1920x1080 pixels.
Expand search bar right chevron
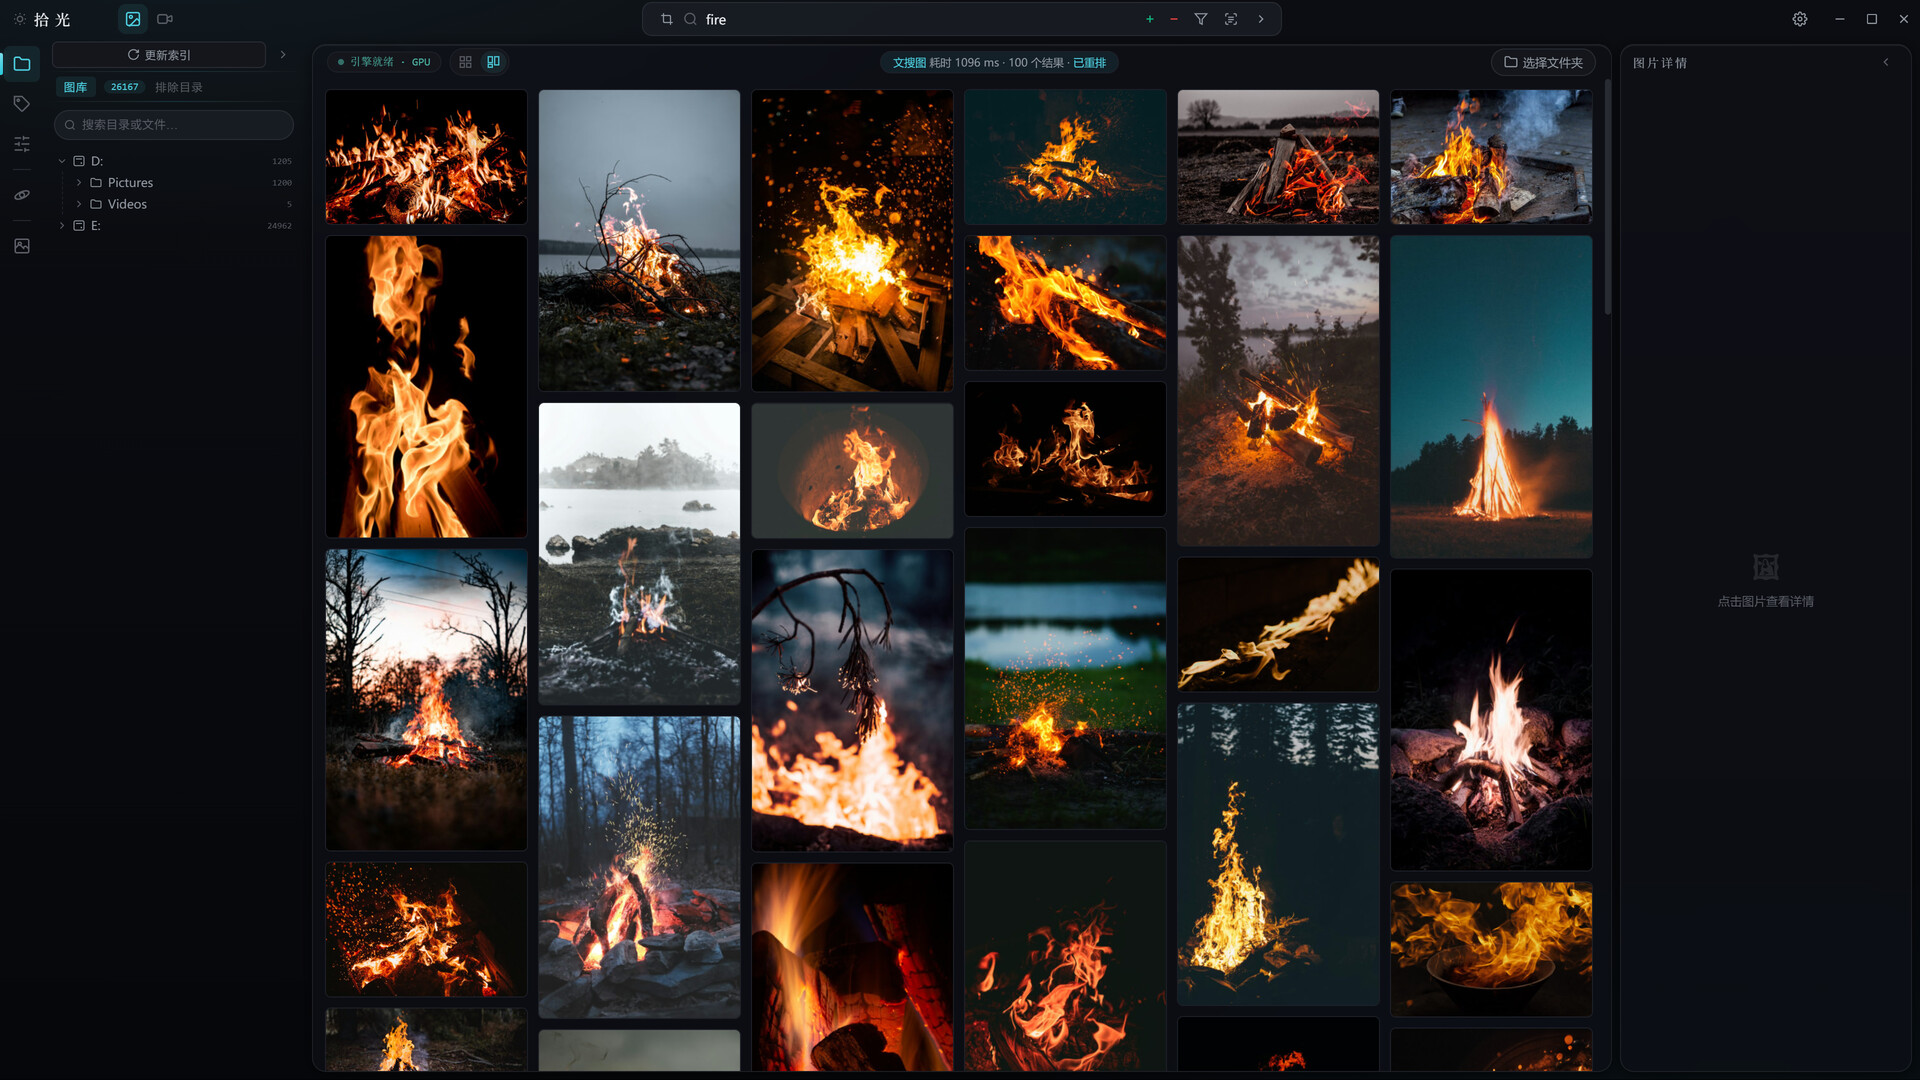point(1261,19)
